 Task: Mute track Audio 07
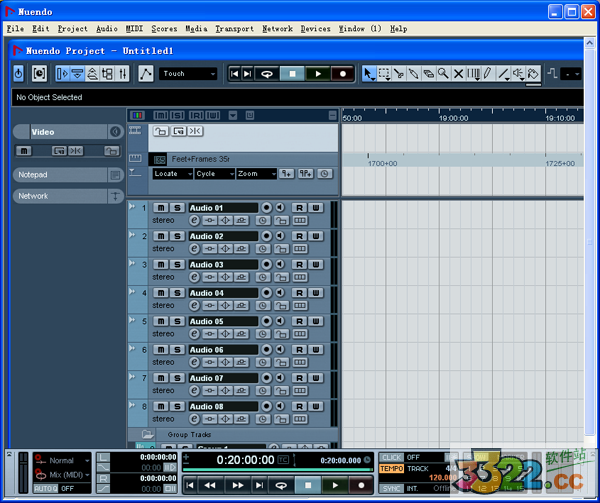click(161, 378)
